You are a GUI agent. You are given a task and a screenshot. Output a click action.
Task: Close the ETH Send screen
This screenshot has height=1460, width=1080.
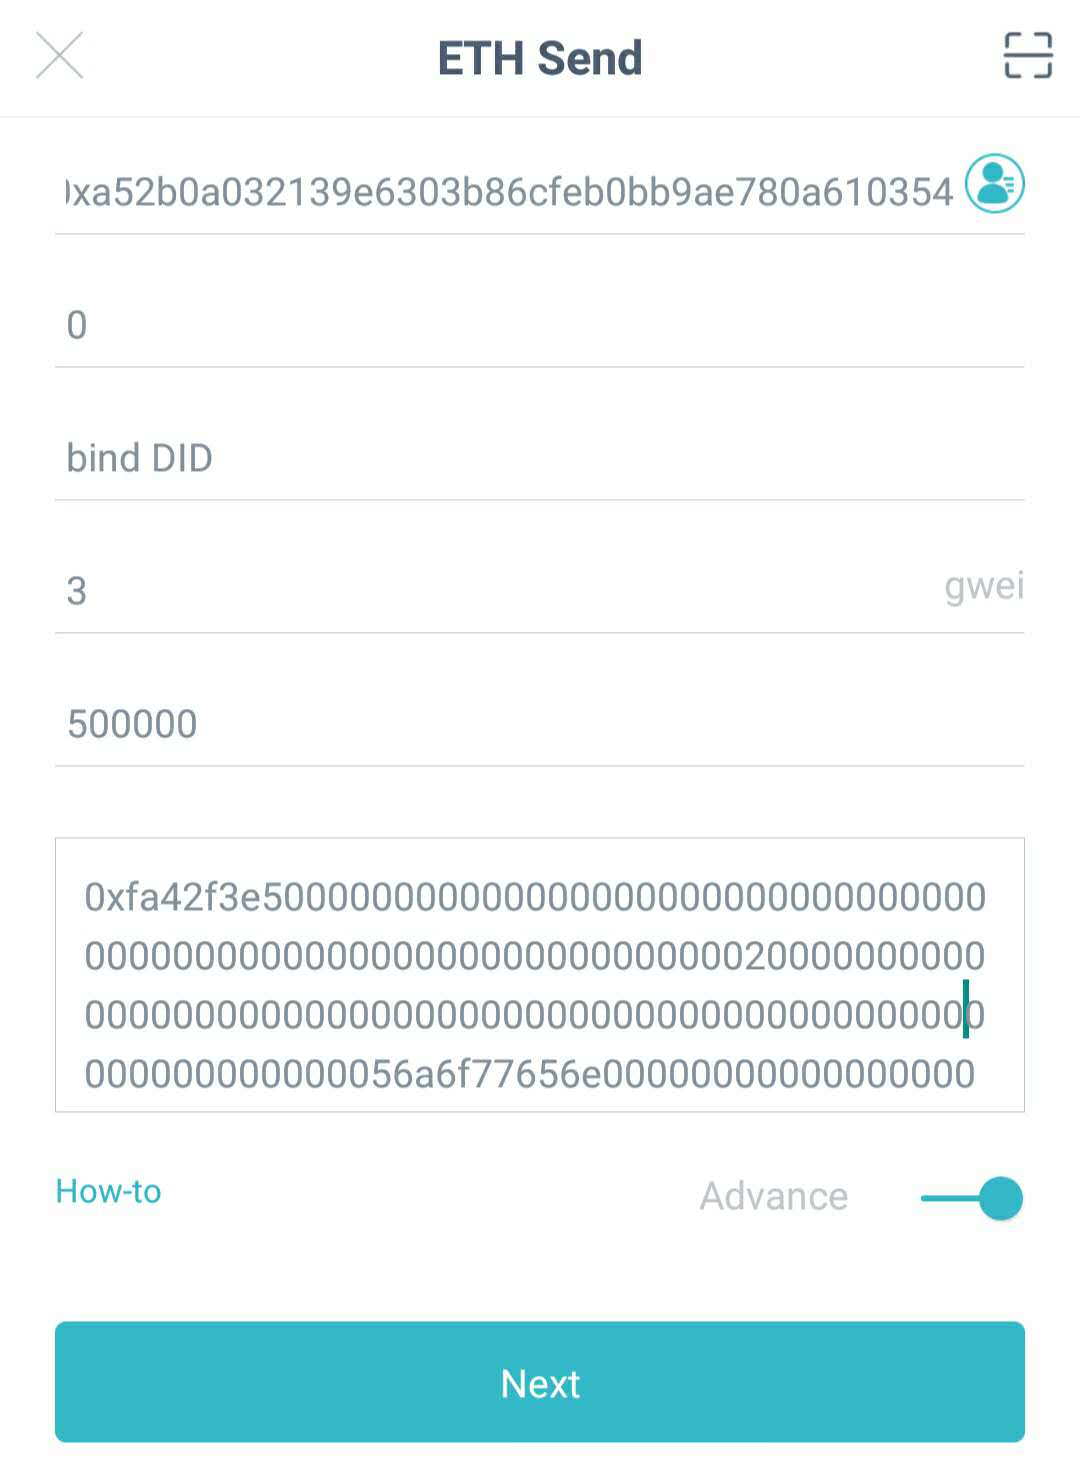[60, 55]
